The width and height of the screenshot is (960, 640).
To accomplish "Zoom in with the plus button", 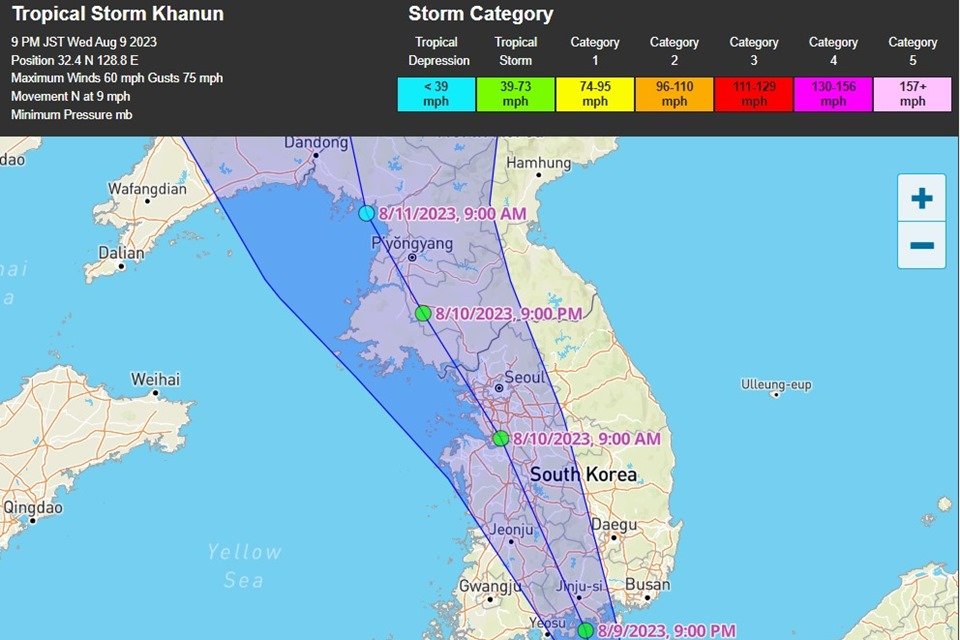I will pyautogui.click(x=921, y=198).
